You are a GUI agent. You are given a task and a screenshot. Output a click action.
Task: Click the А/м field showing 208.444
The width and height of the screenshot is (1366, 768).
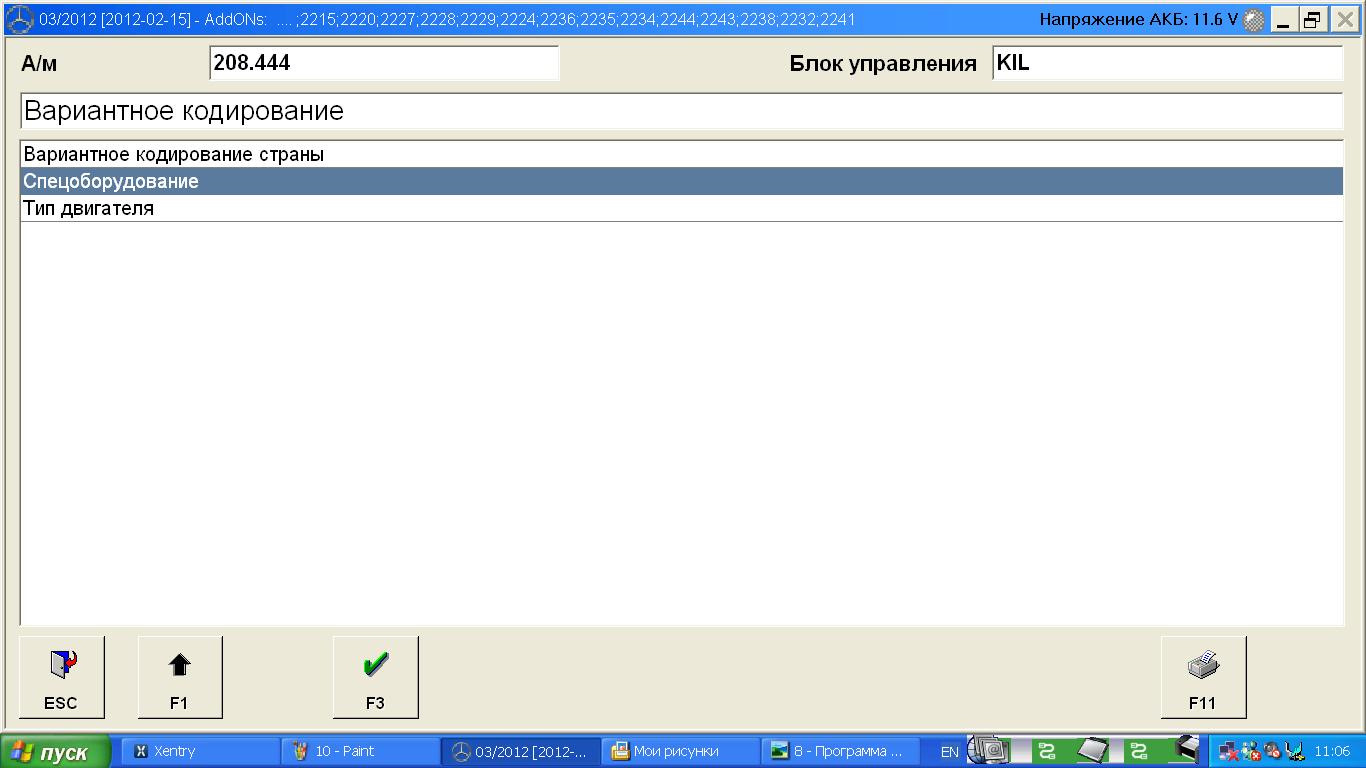pos(384,63)
